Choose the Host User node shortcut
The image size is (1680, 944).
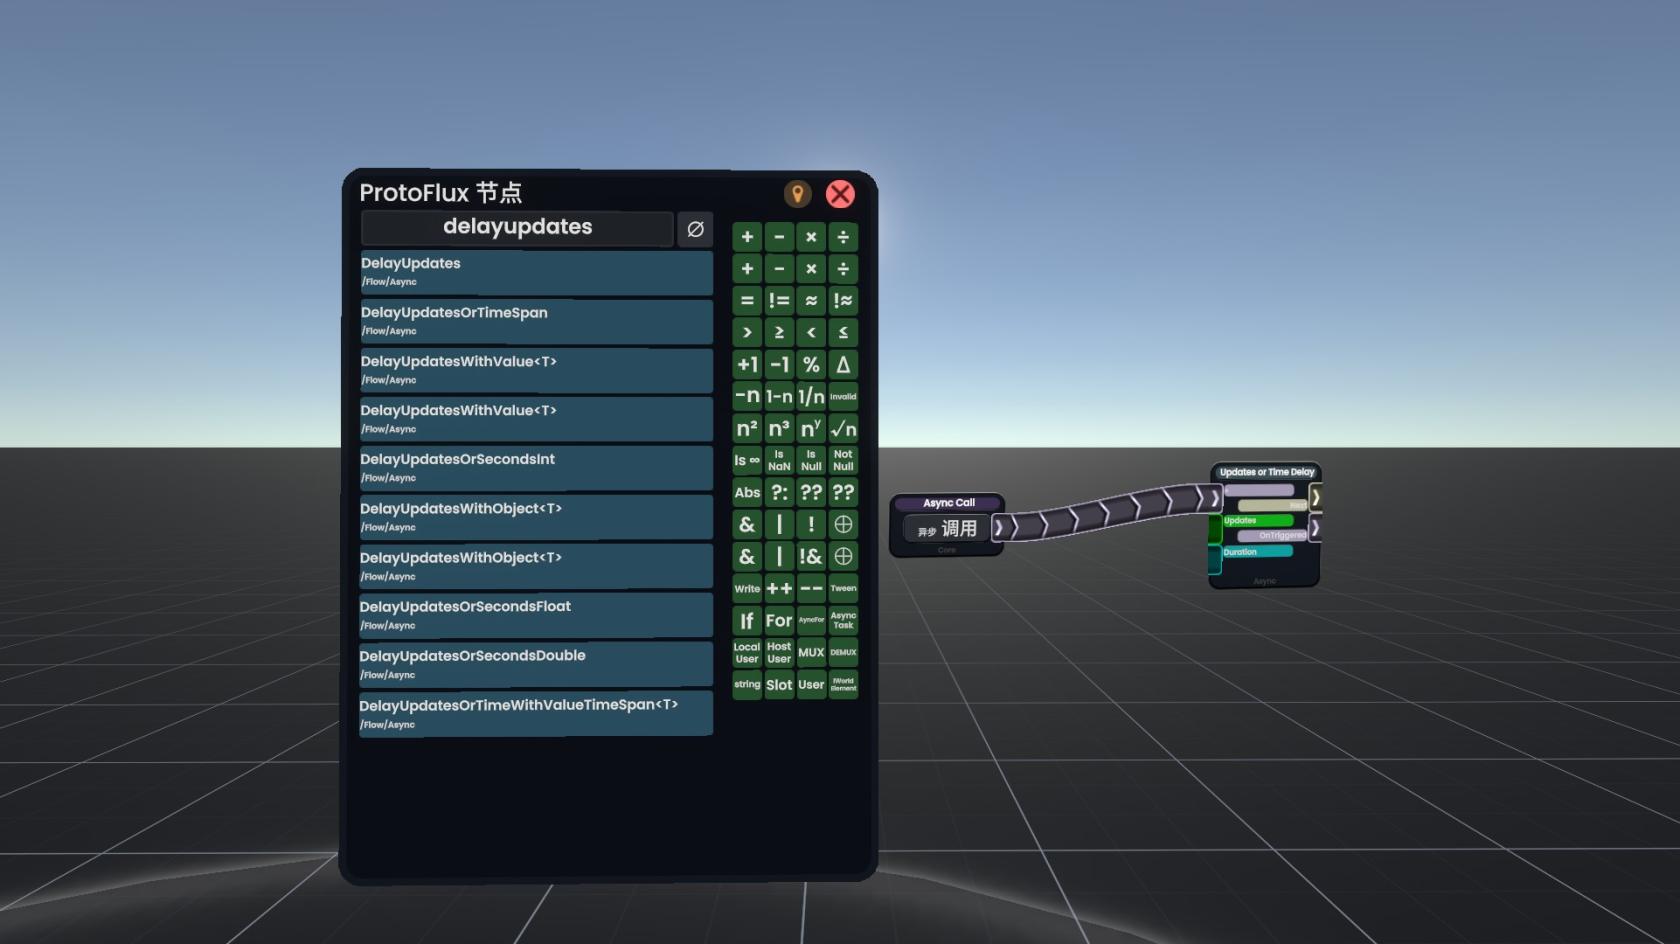point(779,653)
